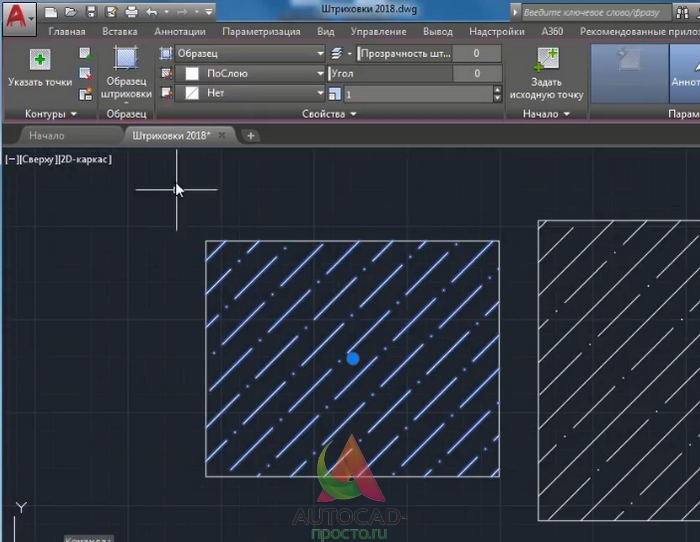Click the Save icon in quick access toolbar

point(91,12)
